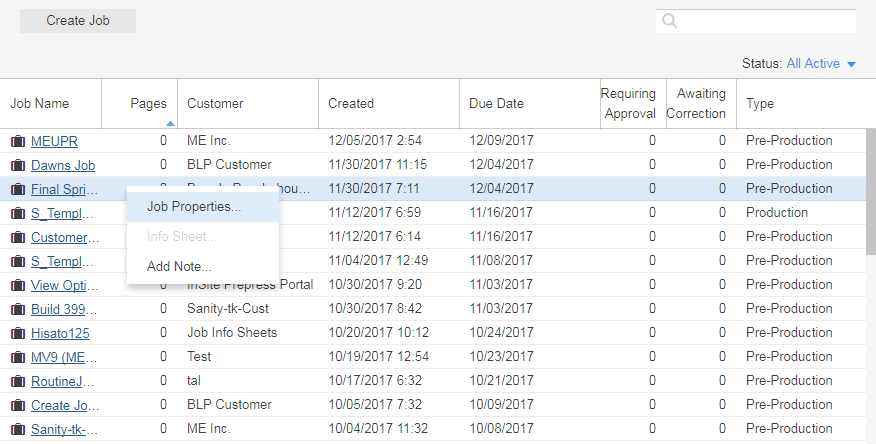The width and height of the screenshot is (876, 444).
Task: Click the magnifying glass search icon
Action: tap(670, 21)
